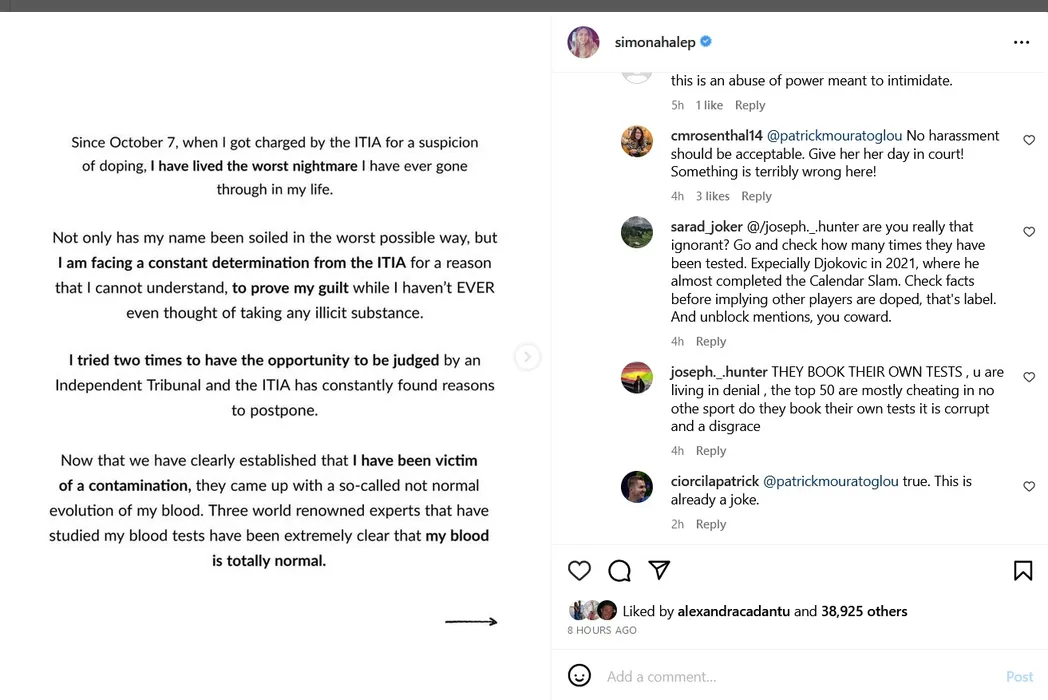Like joseph._.hunter's comment
Image resolution: width=1048 pixels, height=700 pixels.
tap(1029, 377)
